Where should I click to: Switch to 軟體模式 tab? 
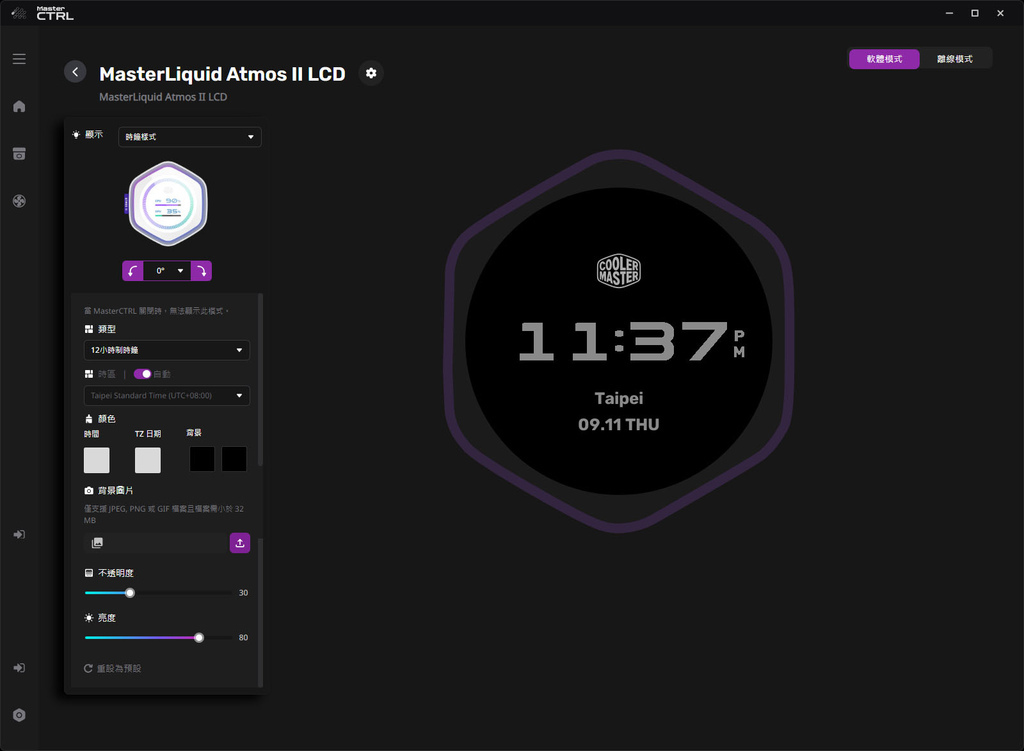(x=884, y=59)
